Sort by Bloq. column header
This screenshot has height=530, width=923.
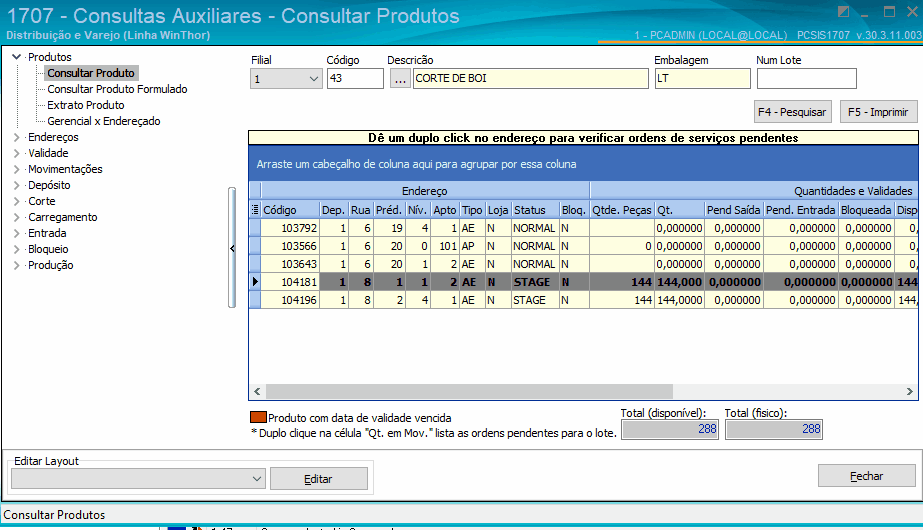pos(574,210)
